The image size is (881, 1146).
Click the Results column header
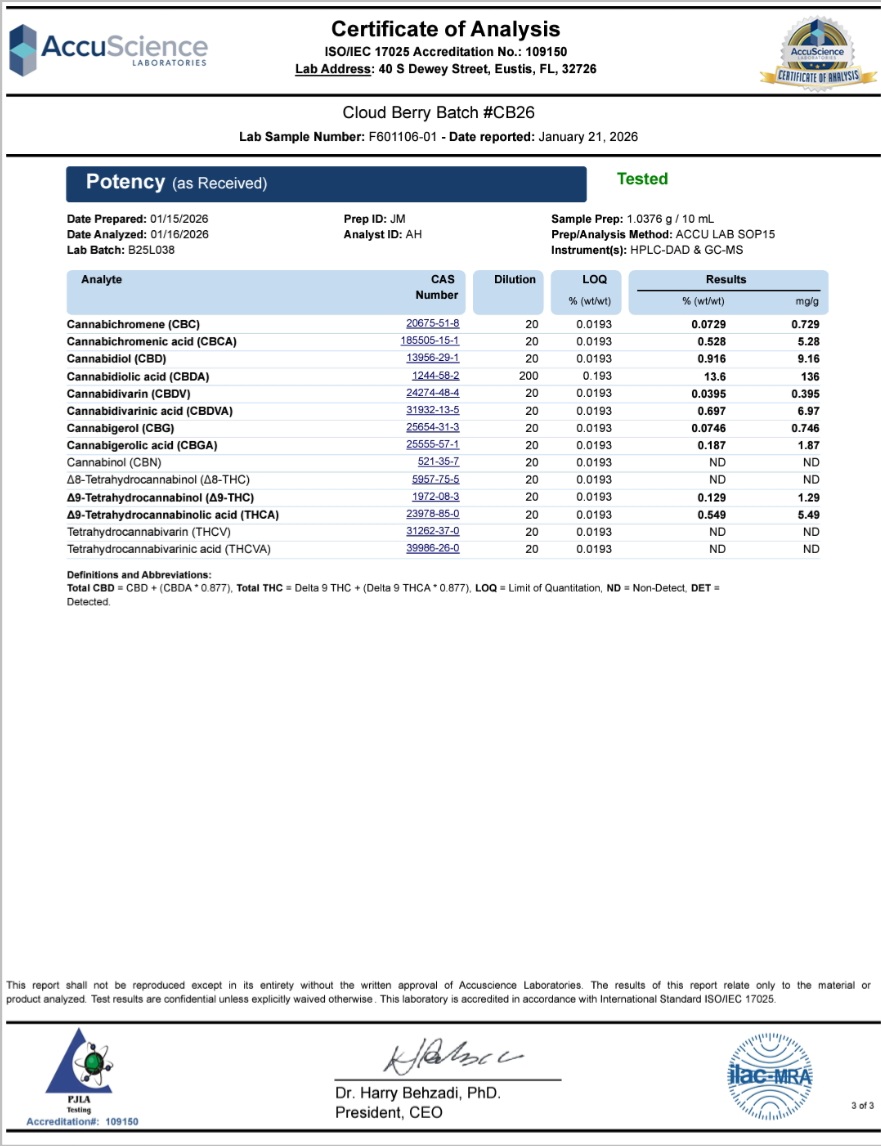(726, 279)
